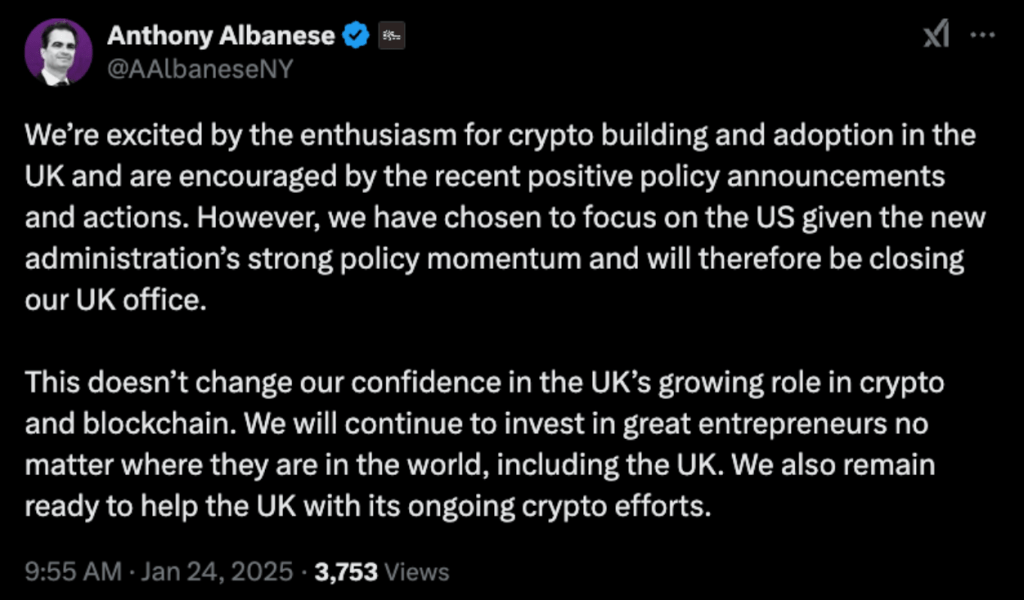The image size is (1024, 600).
Task: Click the line starting 'matter where they are'
Action: 480,466
